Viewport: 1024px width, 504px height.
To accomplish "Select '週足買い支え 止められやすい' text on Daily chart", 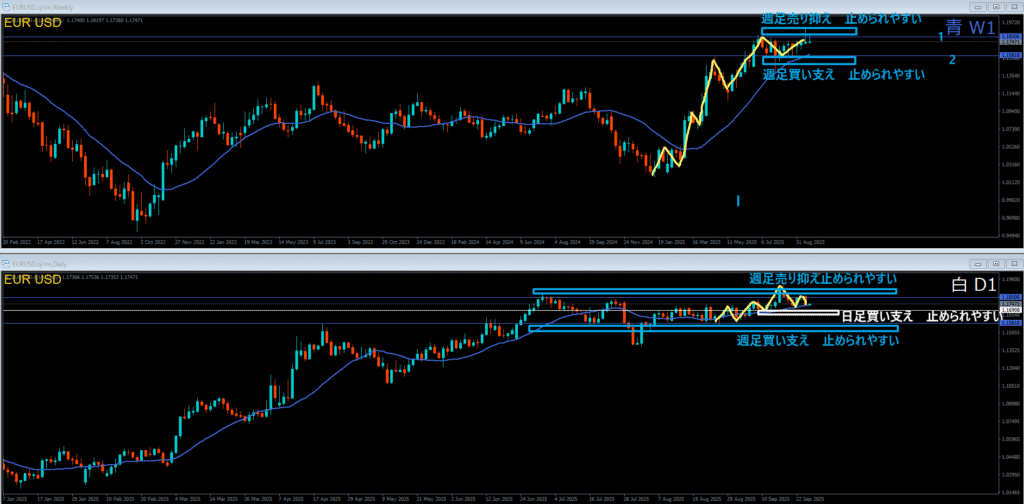I will click(x=818, y=340).
